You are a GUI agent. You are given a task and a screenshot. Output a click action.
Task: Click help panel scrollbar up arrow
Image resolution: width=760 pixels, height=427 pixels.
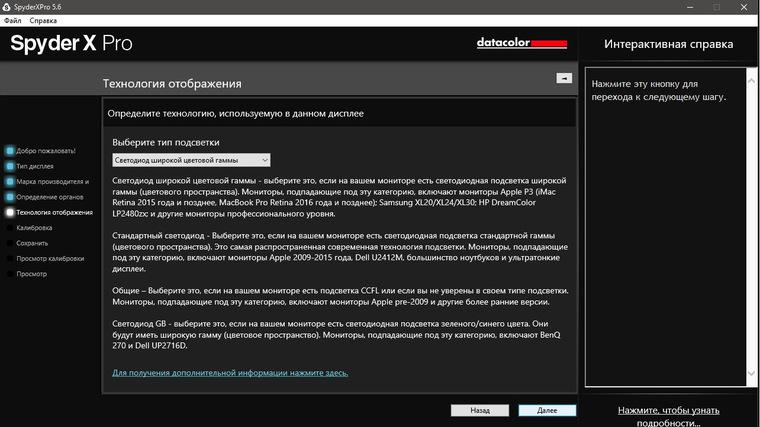(x=751, y=81)
